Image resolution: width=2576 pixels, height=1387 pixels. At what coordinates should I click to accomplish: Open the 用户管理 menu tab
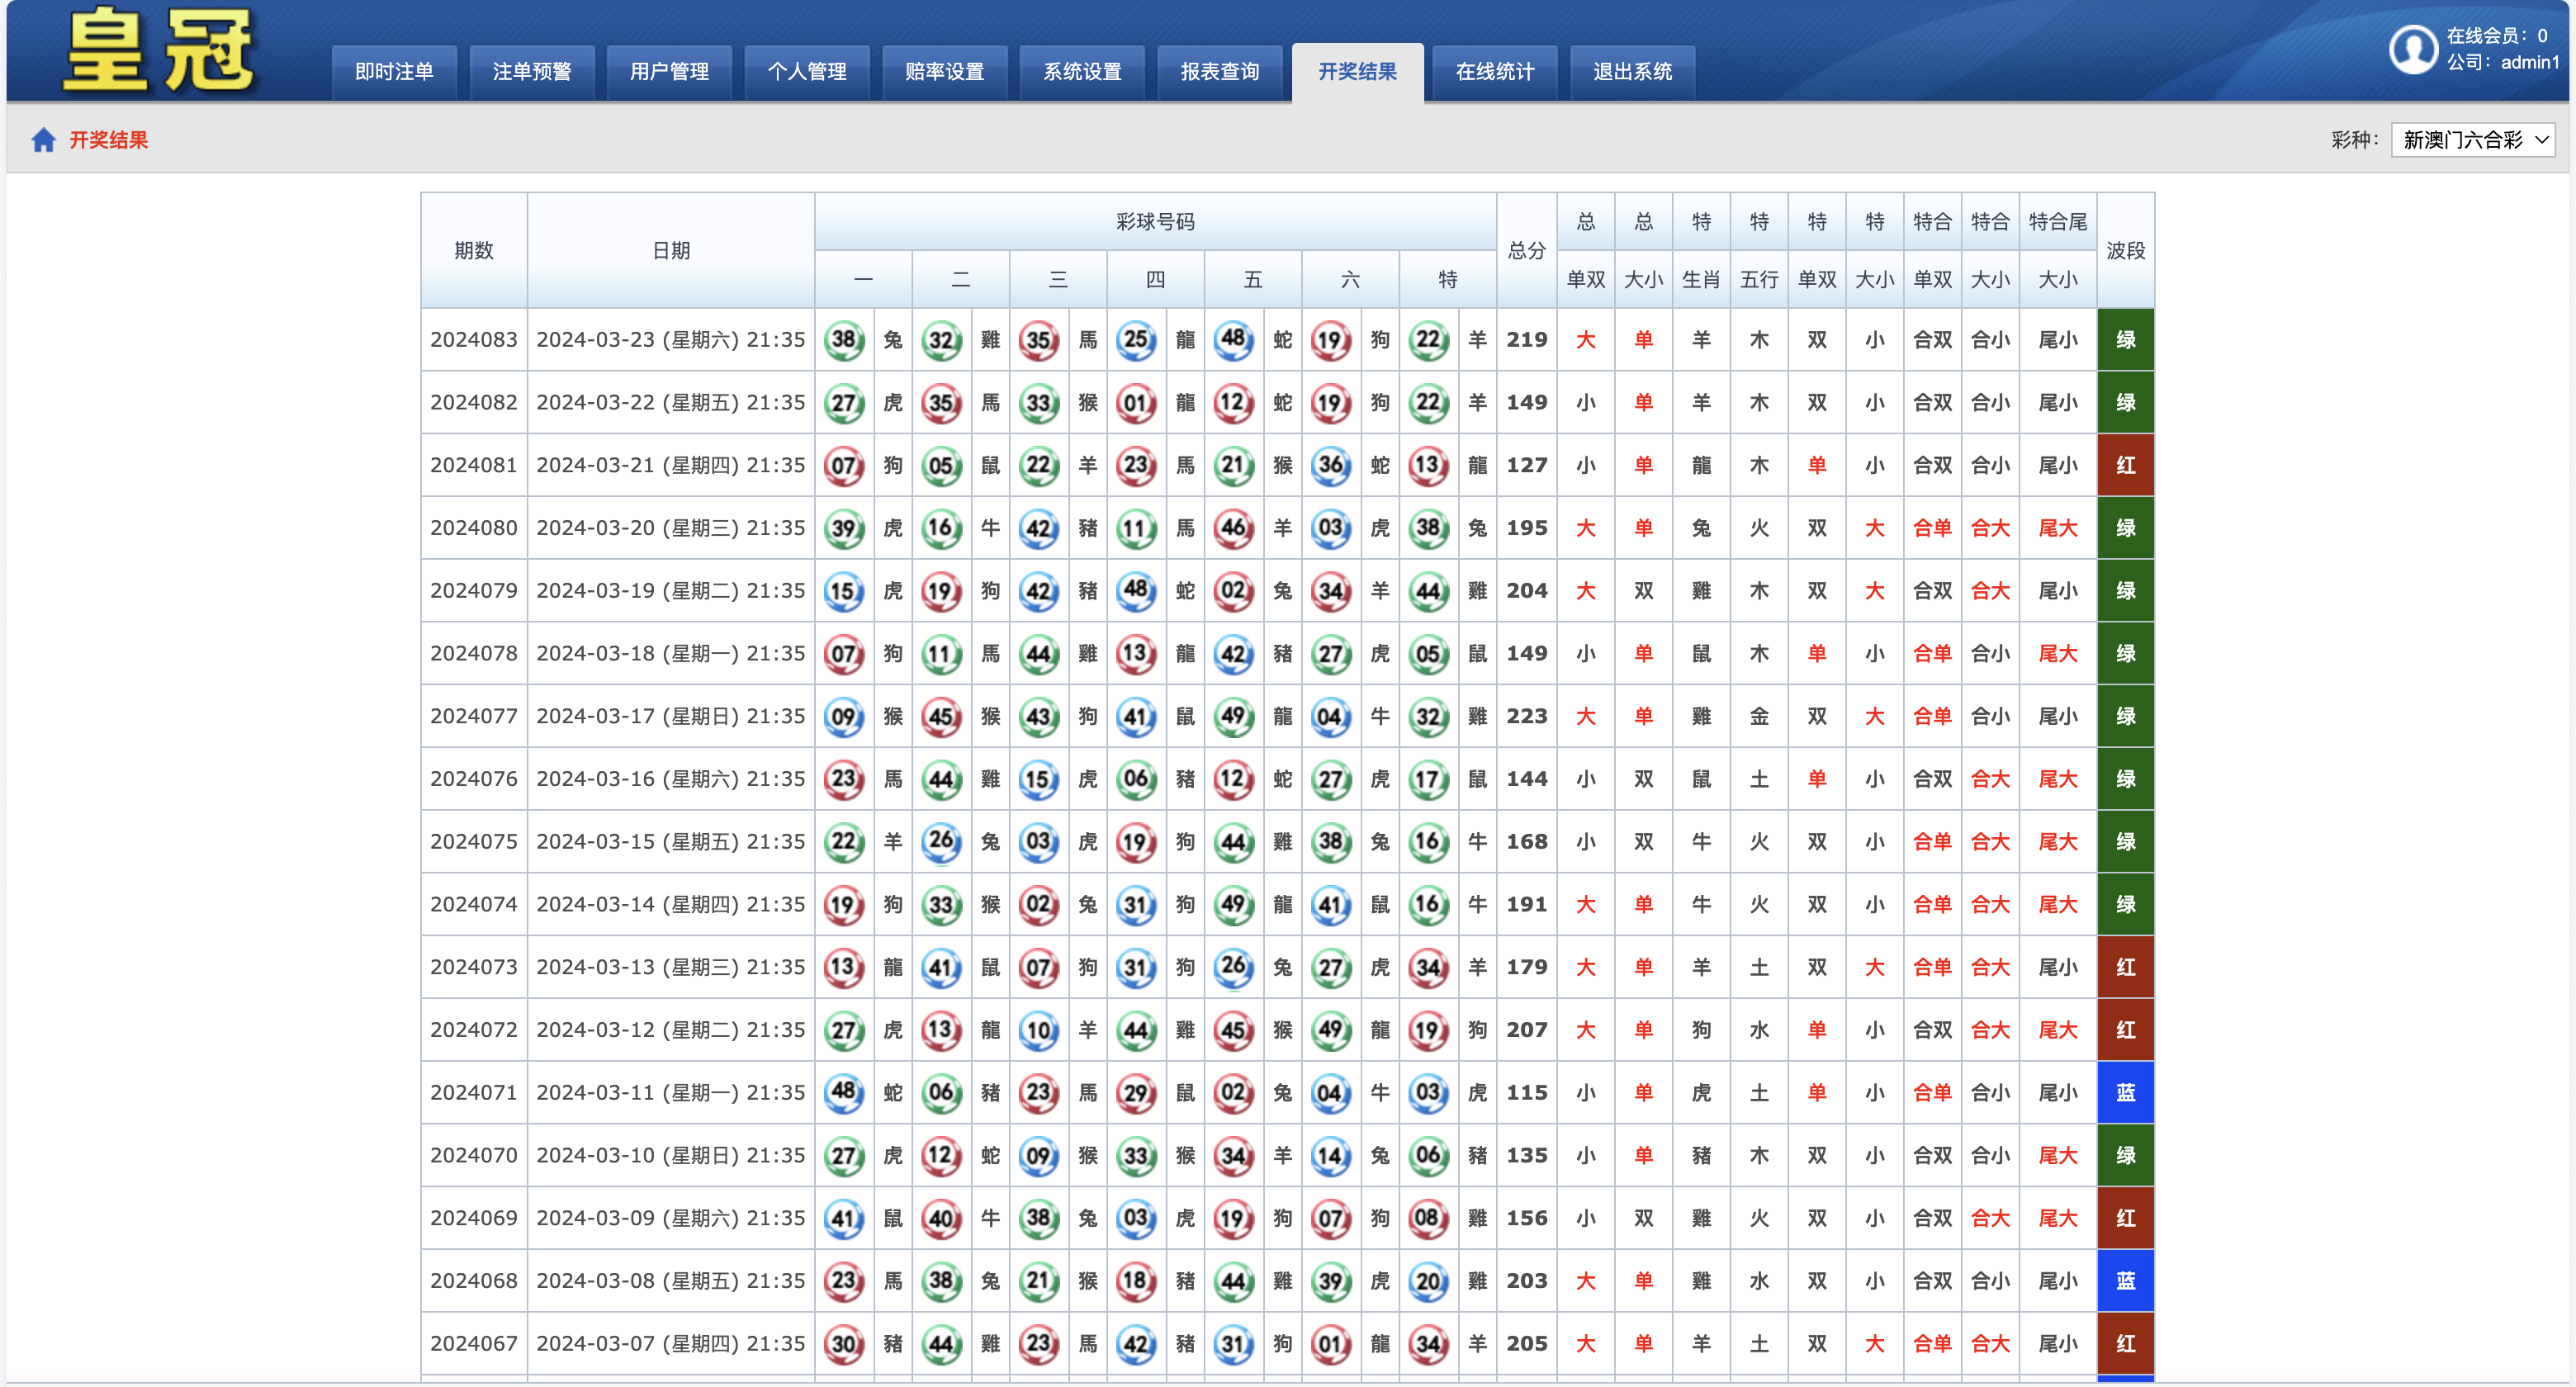click(x=669, y=72)
